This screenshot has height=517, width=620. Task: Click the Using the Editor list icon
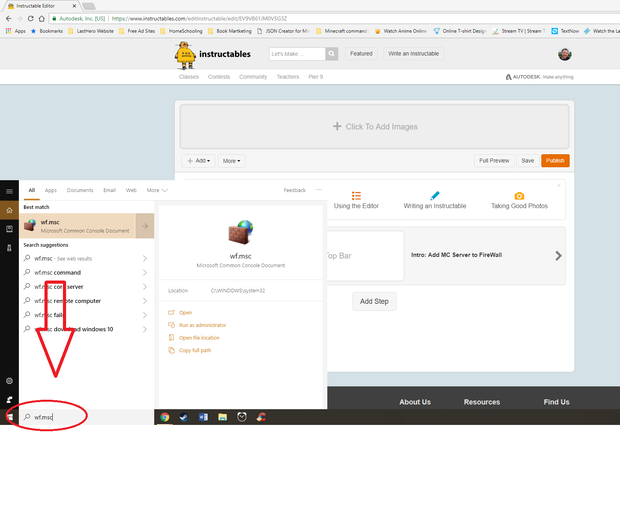coord(356,196)
